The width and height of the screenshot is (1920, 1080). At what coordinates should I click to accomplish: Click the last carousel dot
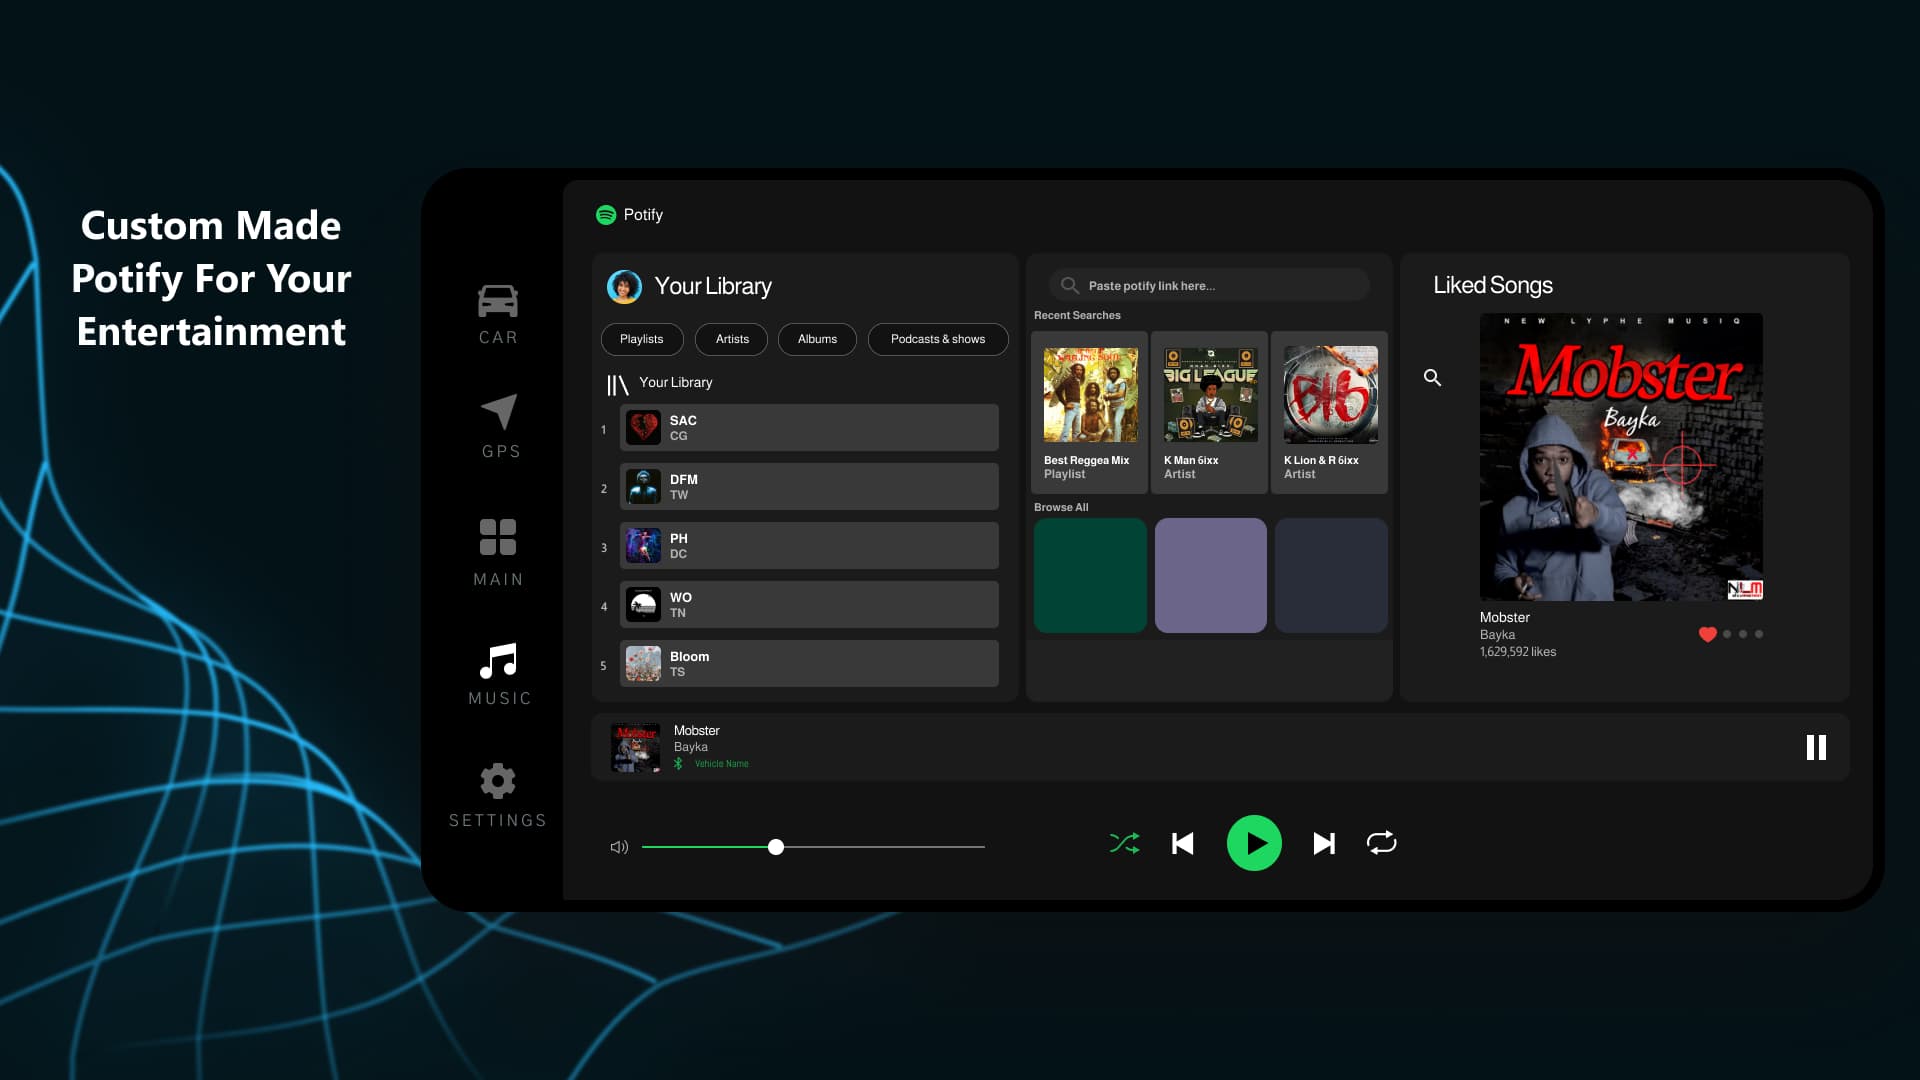[1759, 634]
